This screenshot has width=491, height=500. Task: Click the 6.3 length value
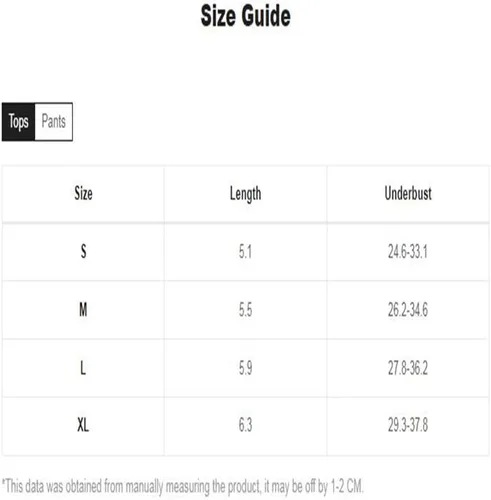coord(245,425)
